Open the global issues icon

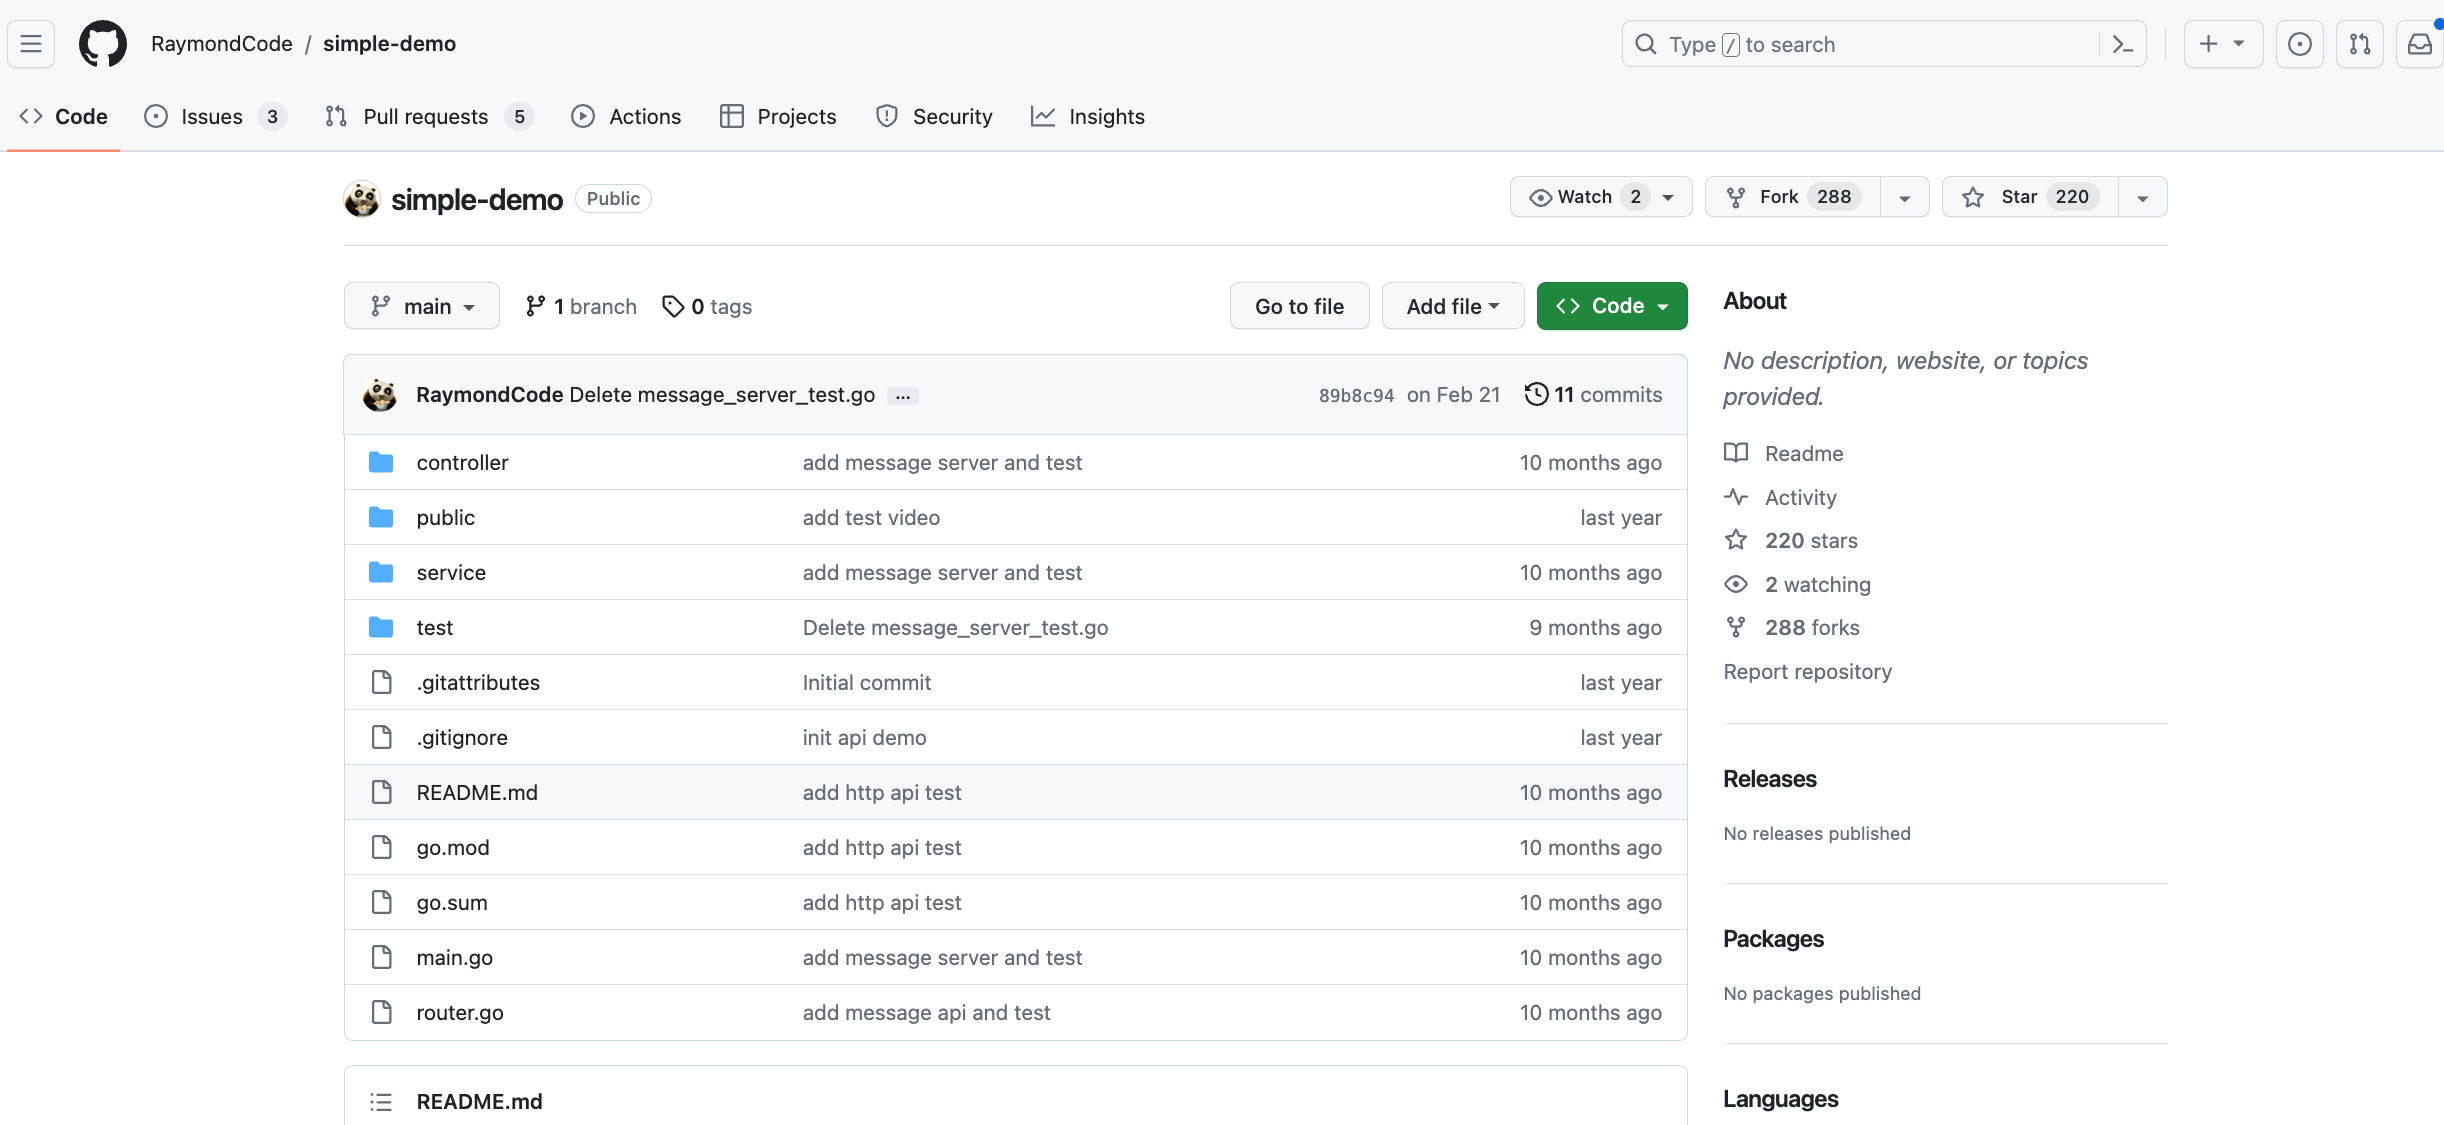pyautogui.click(x=2299, y=44)
